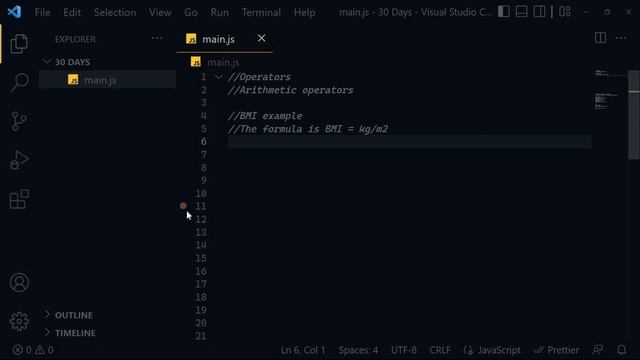Open Explorer Views and More Actions ellipsis
Viewport: 640px width, 360px height.
coord(157,38)
